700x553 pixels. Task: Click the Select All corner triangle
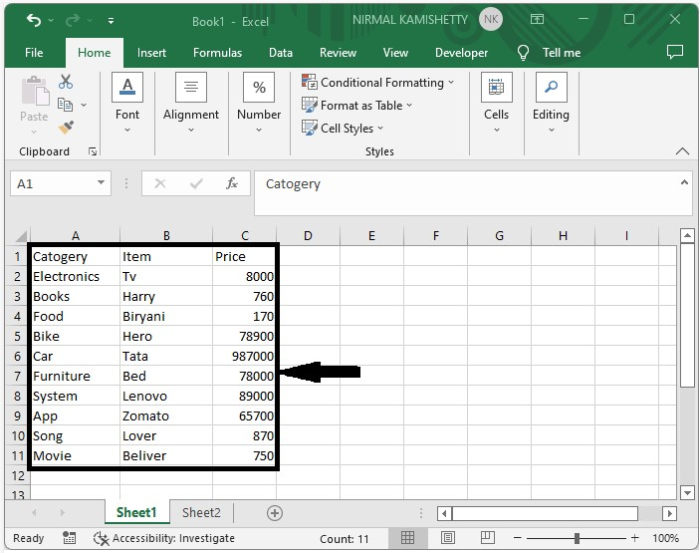pyautogui.click(x=21, y=235)
